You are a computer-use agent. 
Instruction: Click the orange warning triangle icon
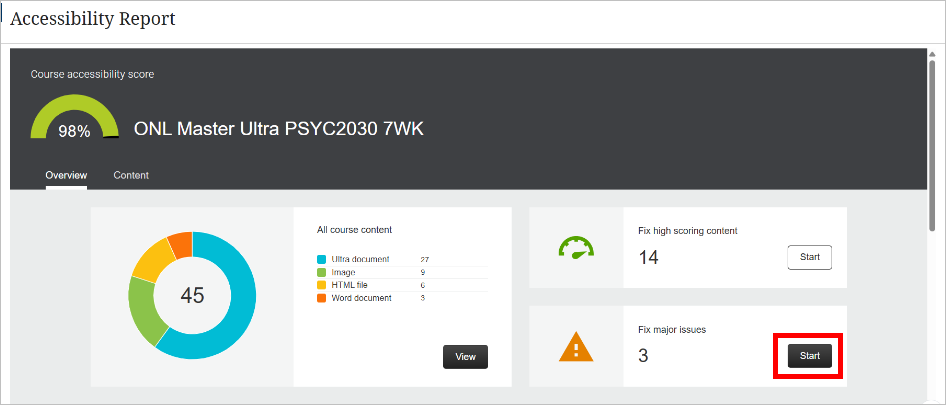[x=576, y=346]
